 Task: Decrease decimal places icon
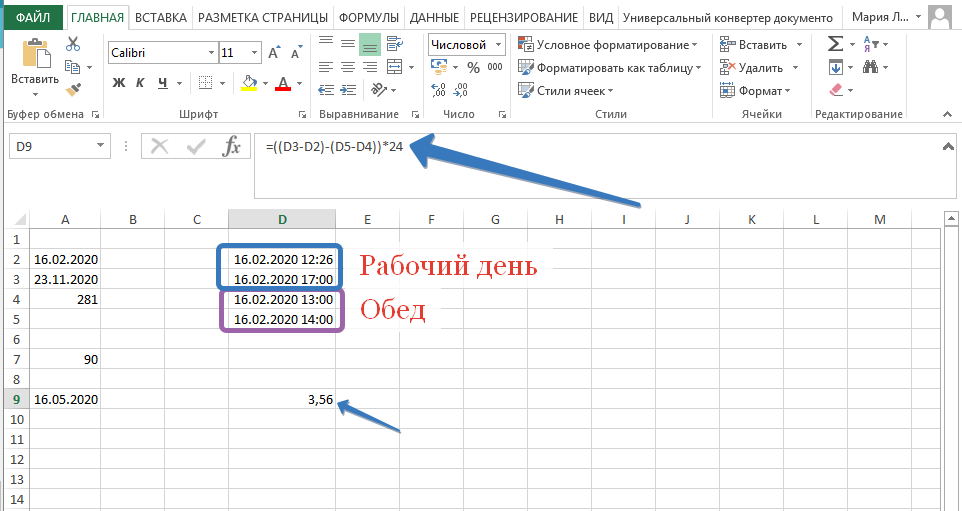460,90
